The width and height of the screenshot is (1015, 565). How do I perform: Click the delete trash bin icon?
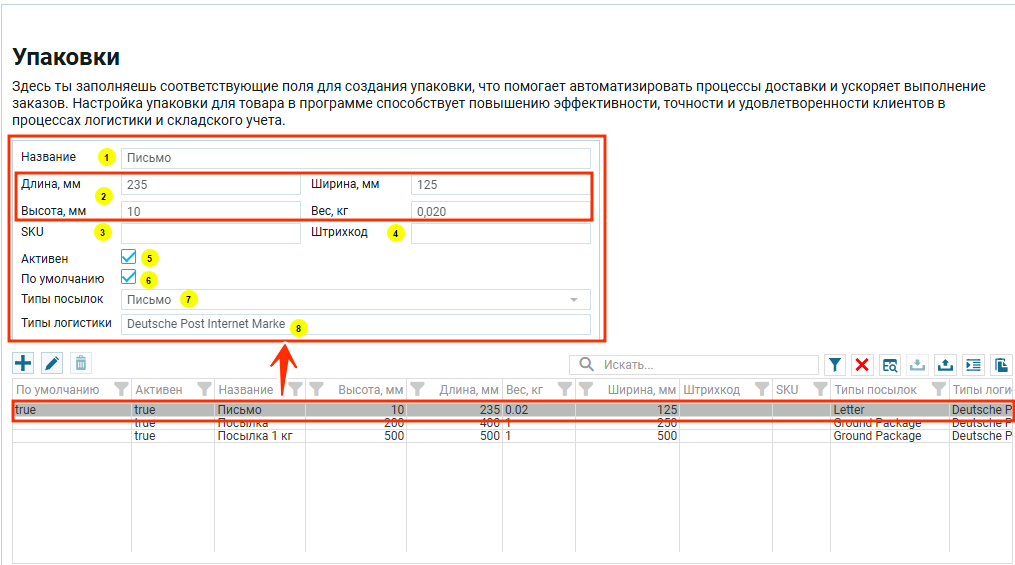click(x=81, y=364)
